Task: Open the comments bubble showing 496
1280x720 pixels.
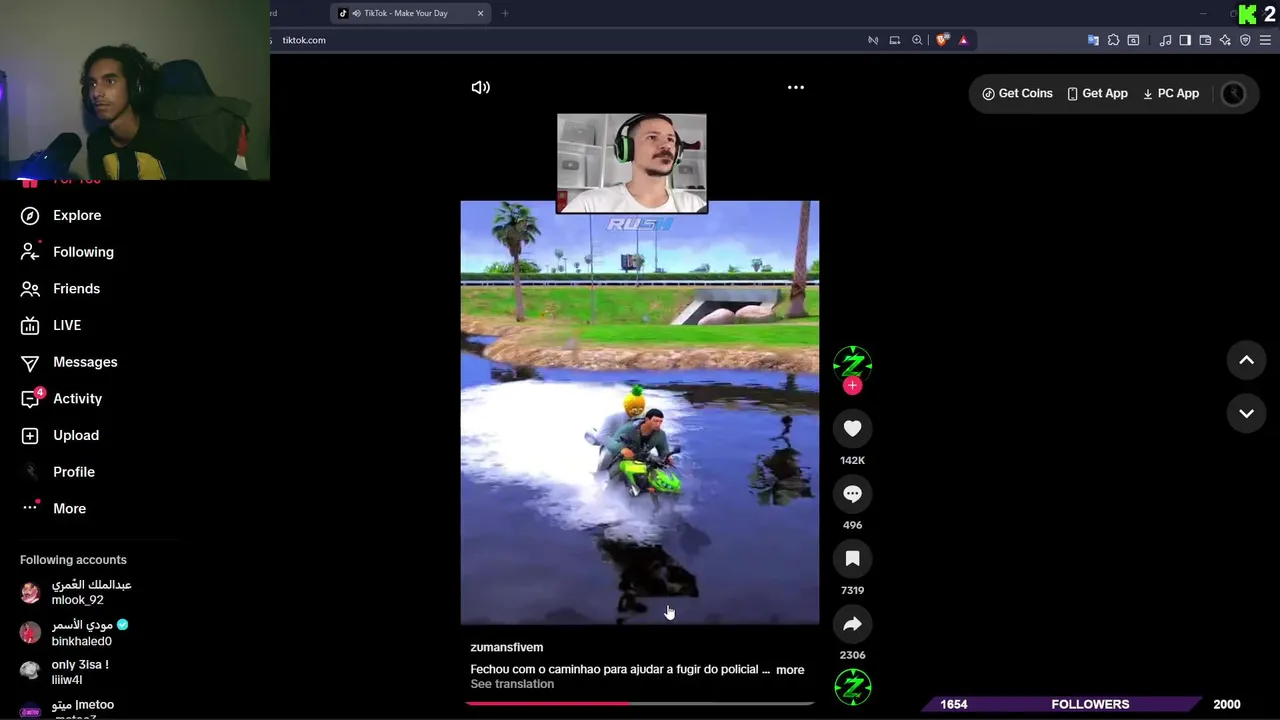Action: 852,493
